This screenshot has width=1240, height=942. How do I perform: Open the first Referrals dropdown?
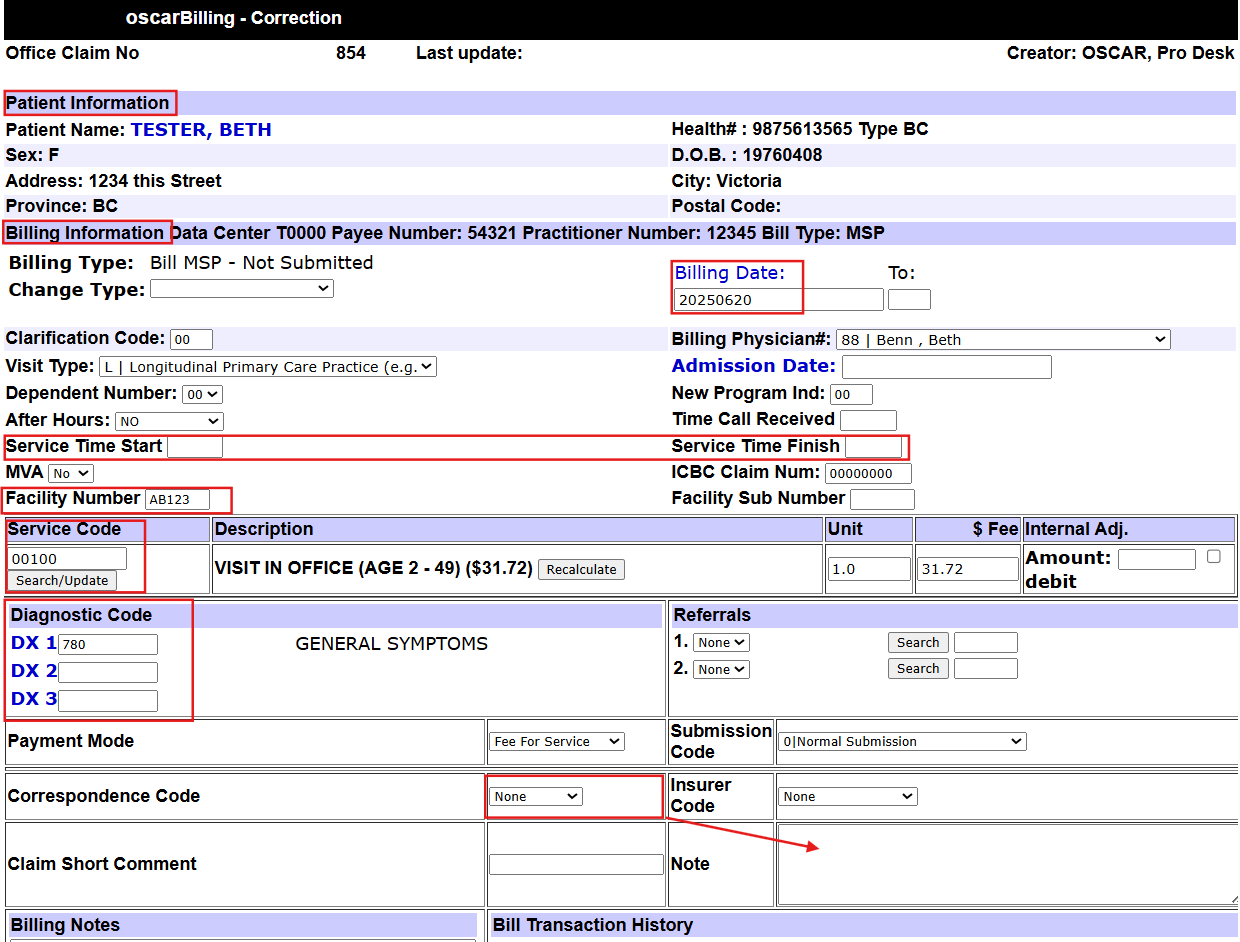click(x=720, y=642)
